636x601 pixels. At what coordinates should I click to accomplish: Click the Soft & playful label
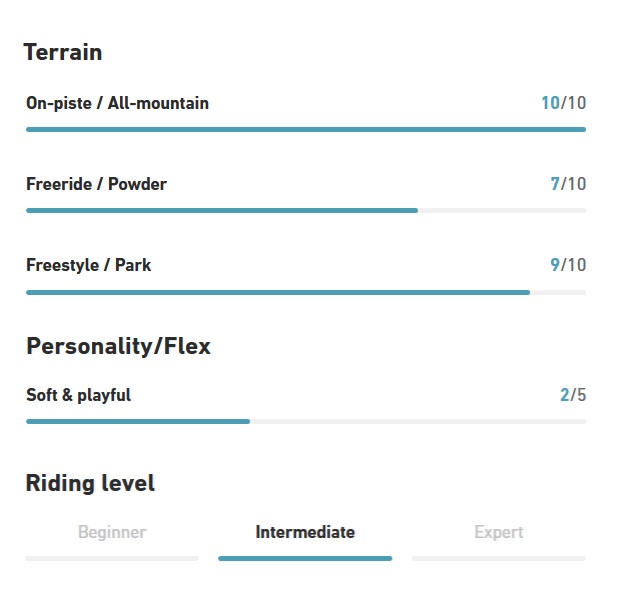point(78,395)
